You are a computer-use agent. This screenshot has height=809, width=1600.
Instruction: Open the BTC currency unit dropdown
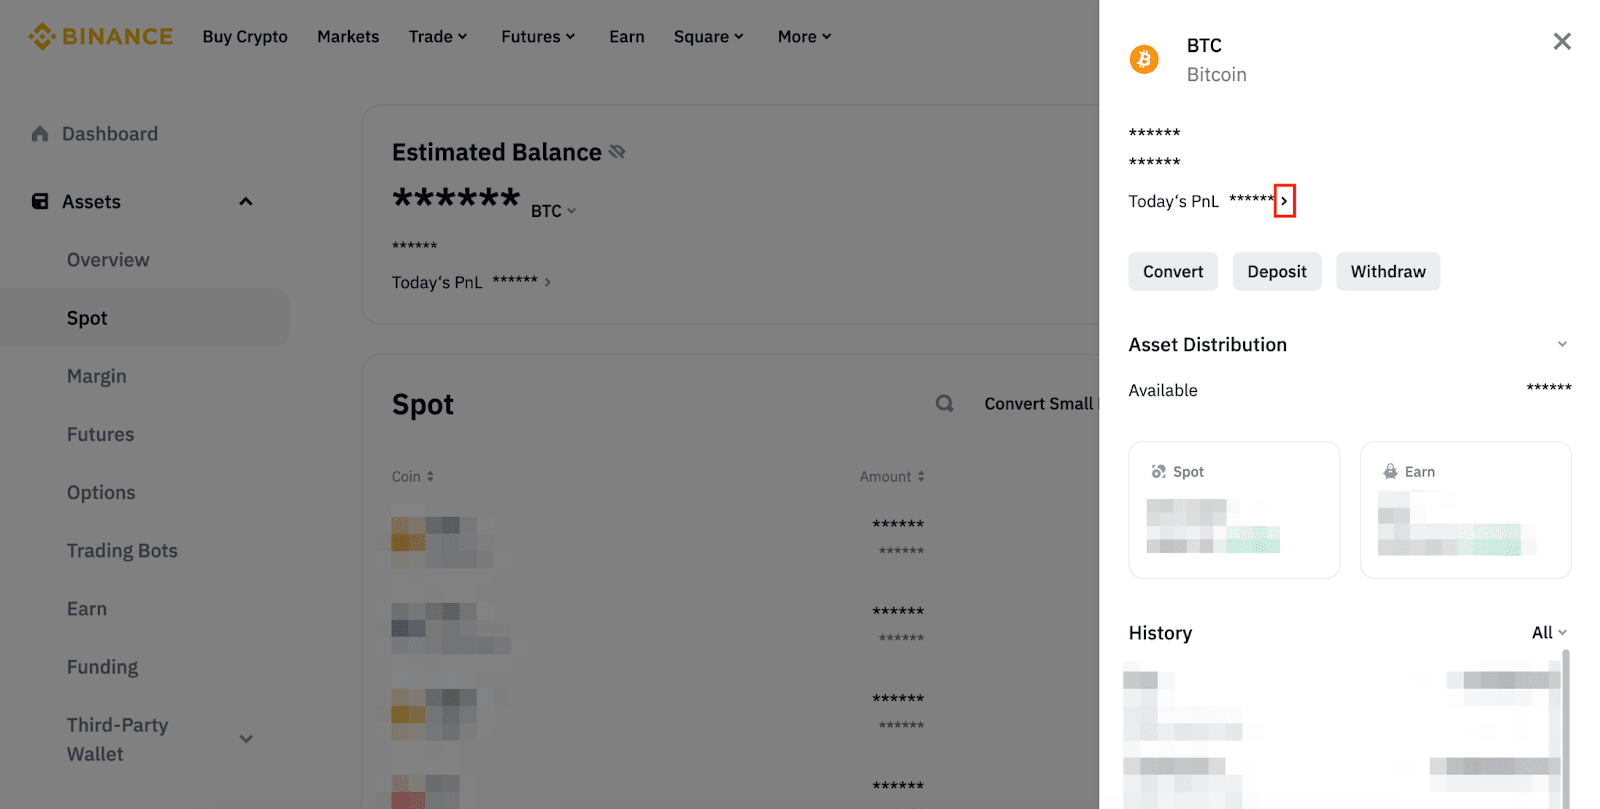(553, 211)
